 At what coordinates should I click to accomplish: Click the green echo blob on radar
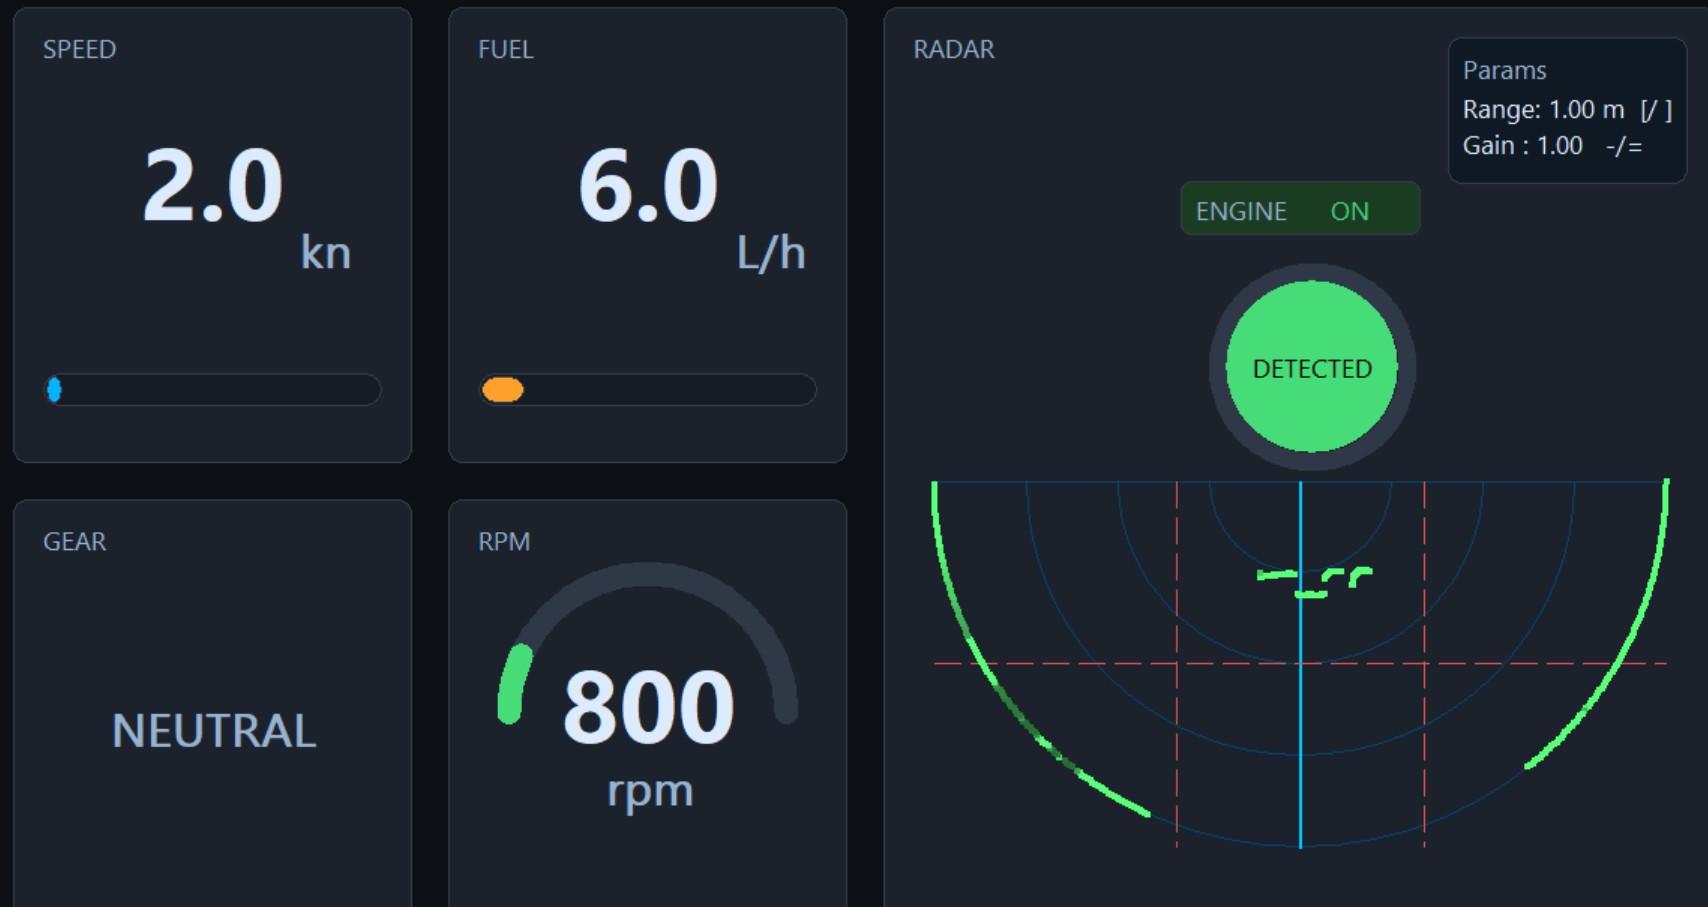(x=1314, y=581)
